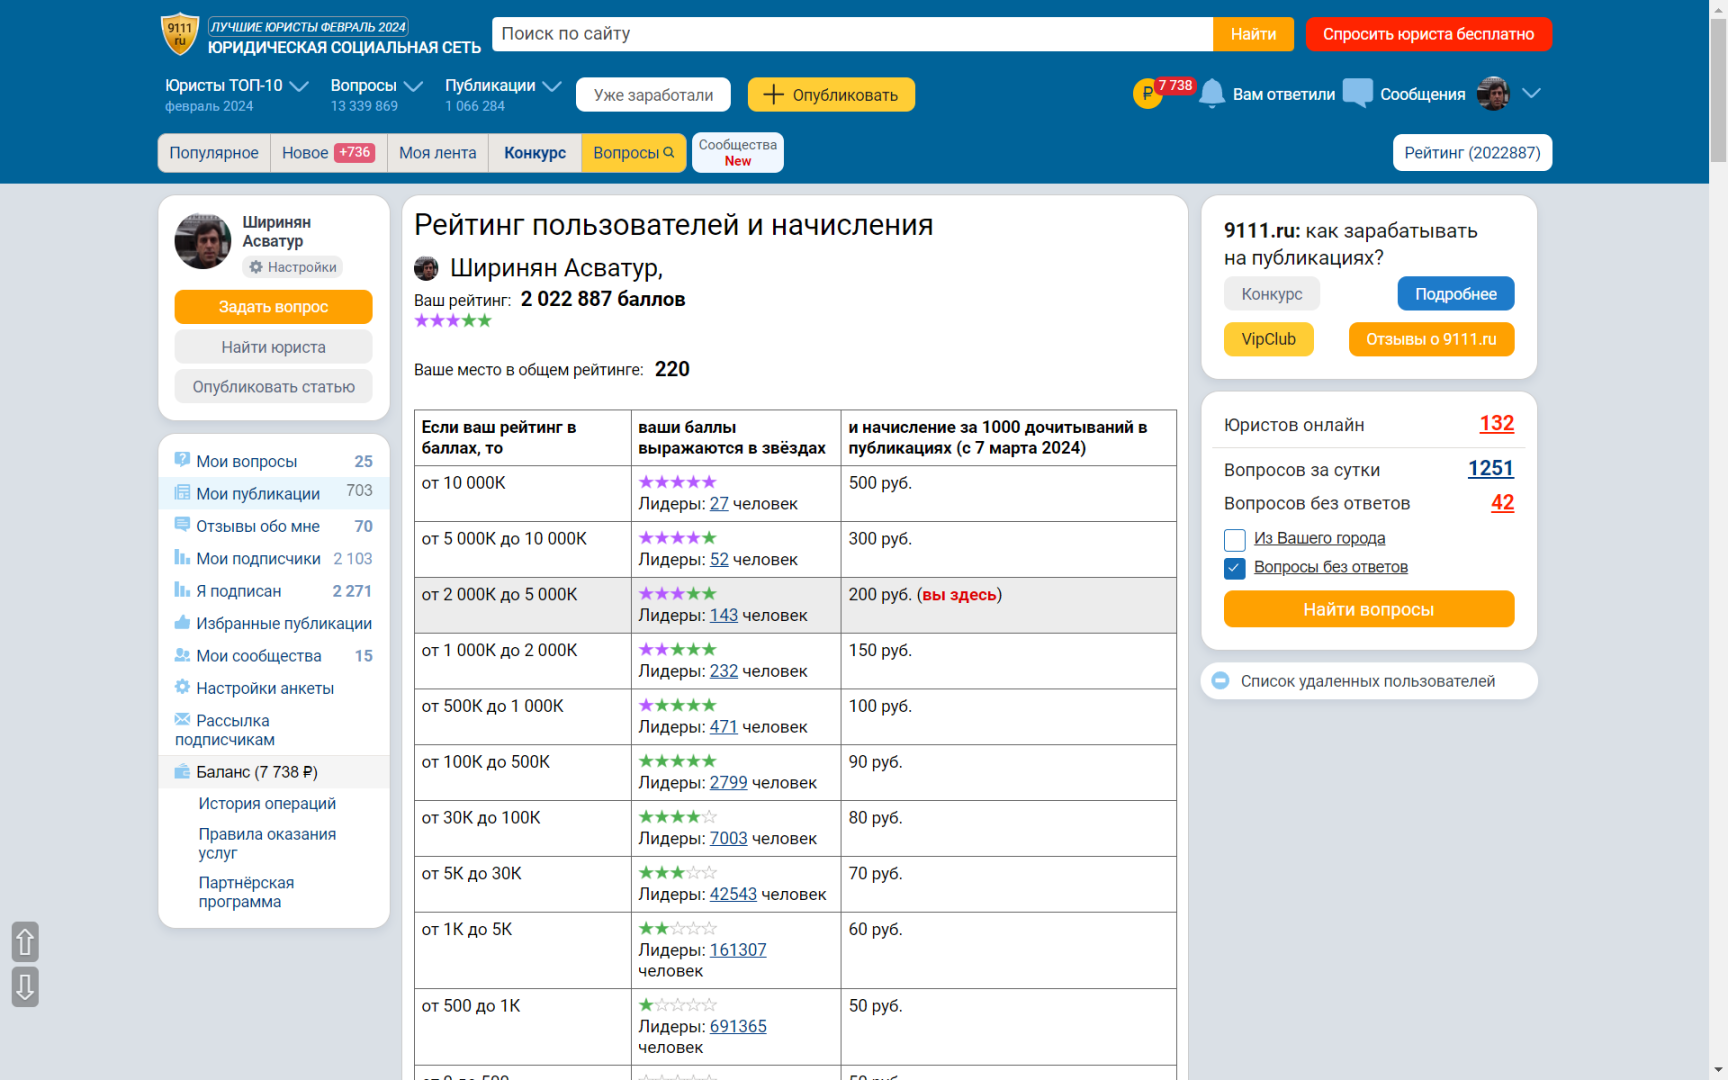This screenshot has width=1728, height=1080.
Task: Uncheck the 'Вопросы без ответов' checkbox
Action: [1235, 568]
